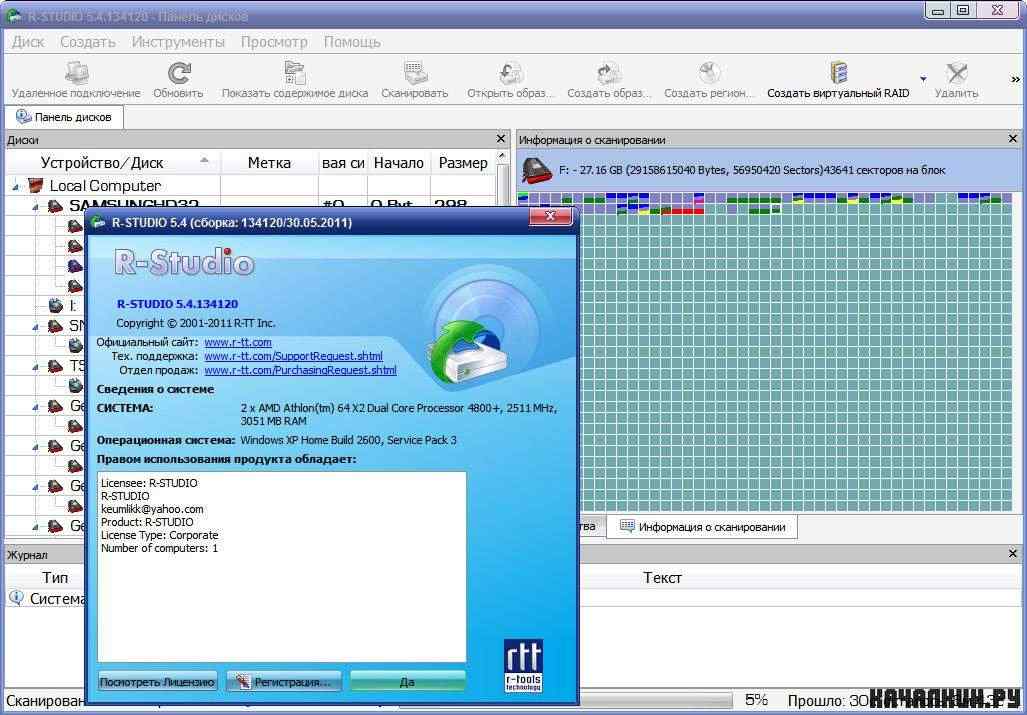Close the R-STUDIO 5.4 About dialog
The width and height of the screenshot is (1027, 715).
[x=550, y=217]
